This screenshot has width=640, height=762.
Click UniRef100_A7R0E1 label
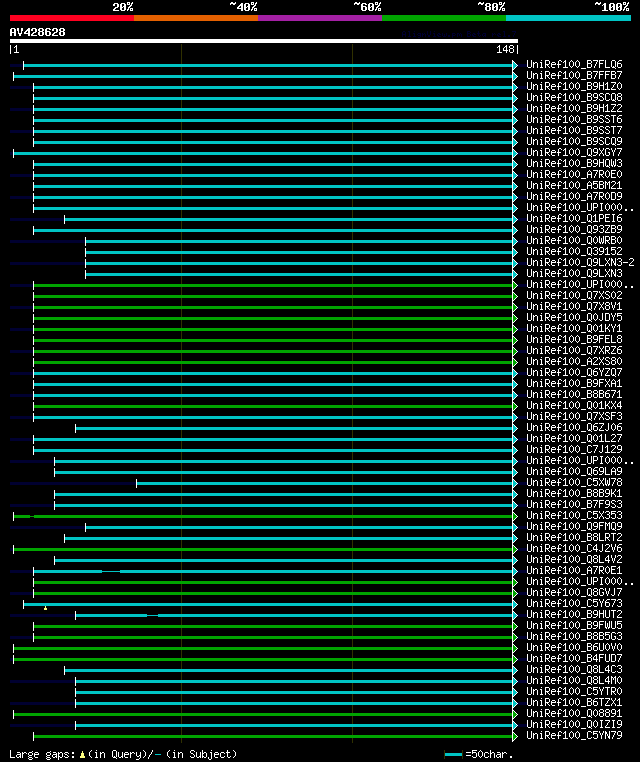tap(574, 571)
